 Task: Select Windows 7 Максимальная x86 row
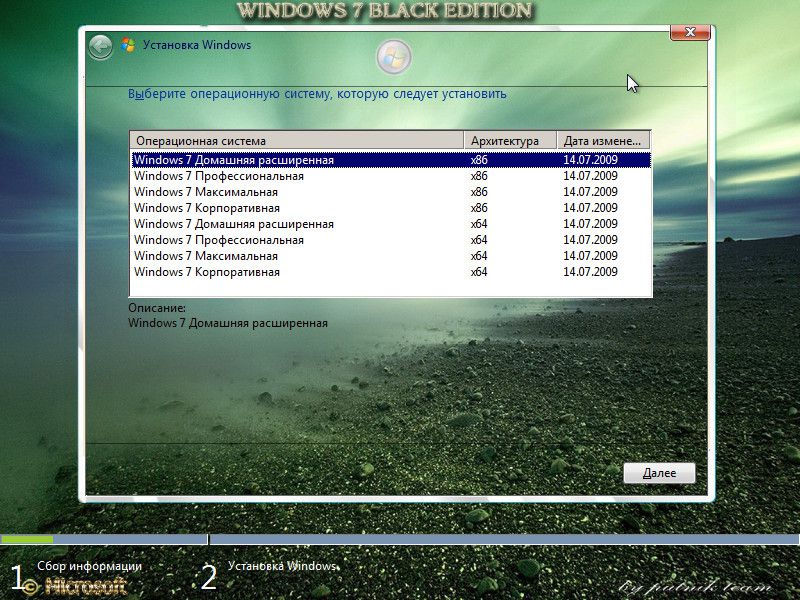391,192
